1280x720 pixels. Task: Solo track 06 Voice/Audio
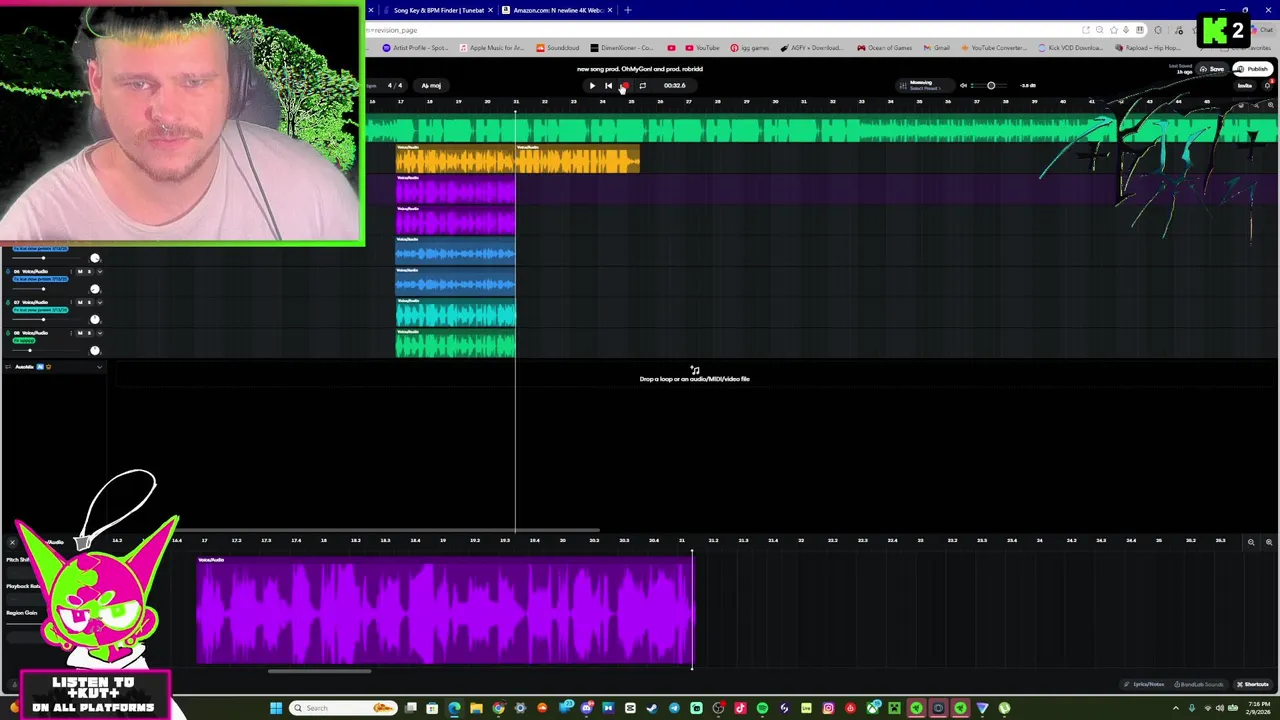[89, 271]
